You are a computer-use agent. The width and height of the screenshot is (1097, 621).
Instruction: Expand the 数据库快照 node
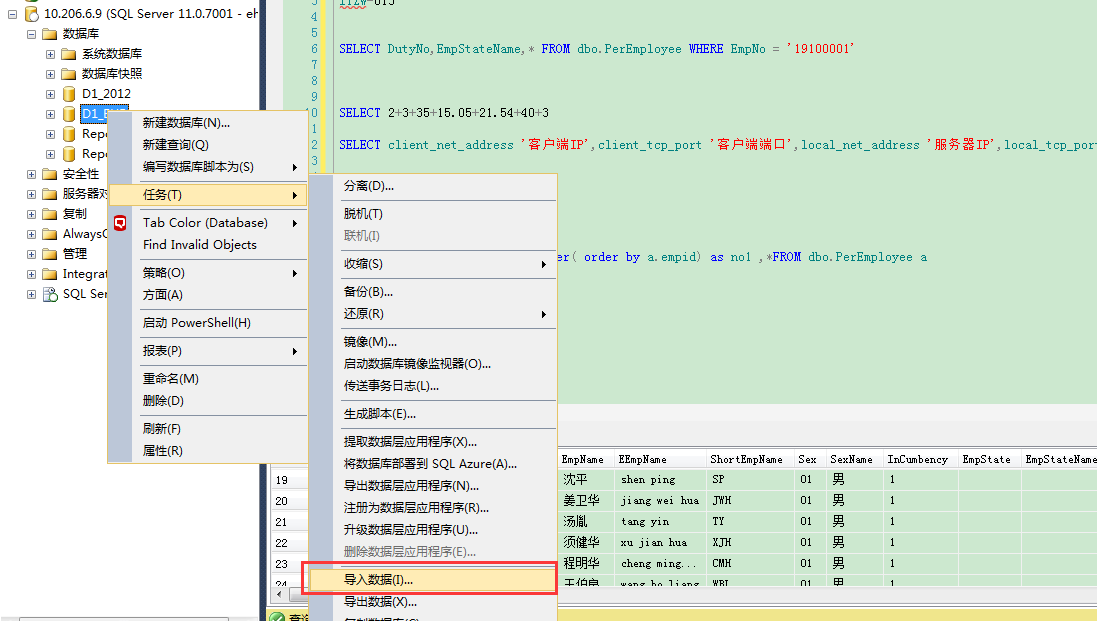tap(50, 74)
